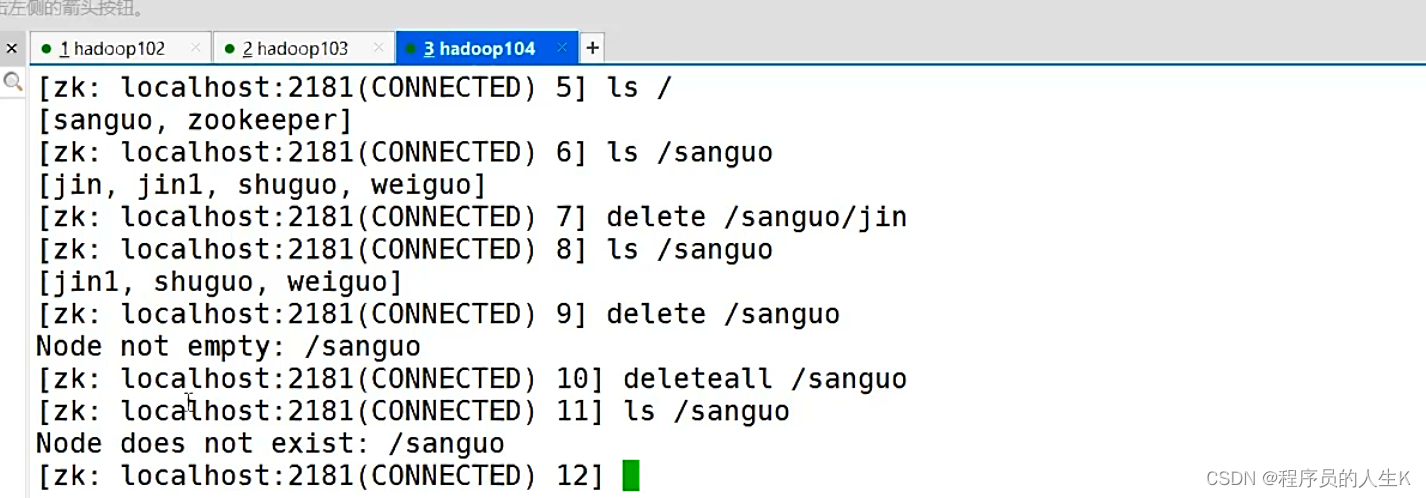Switch to the 2 hadoop103 tab
The height and width of the screenshot is (498, 1426).
pyautogui.click(x=295, y=48)
